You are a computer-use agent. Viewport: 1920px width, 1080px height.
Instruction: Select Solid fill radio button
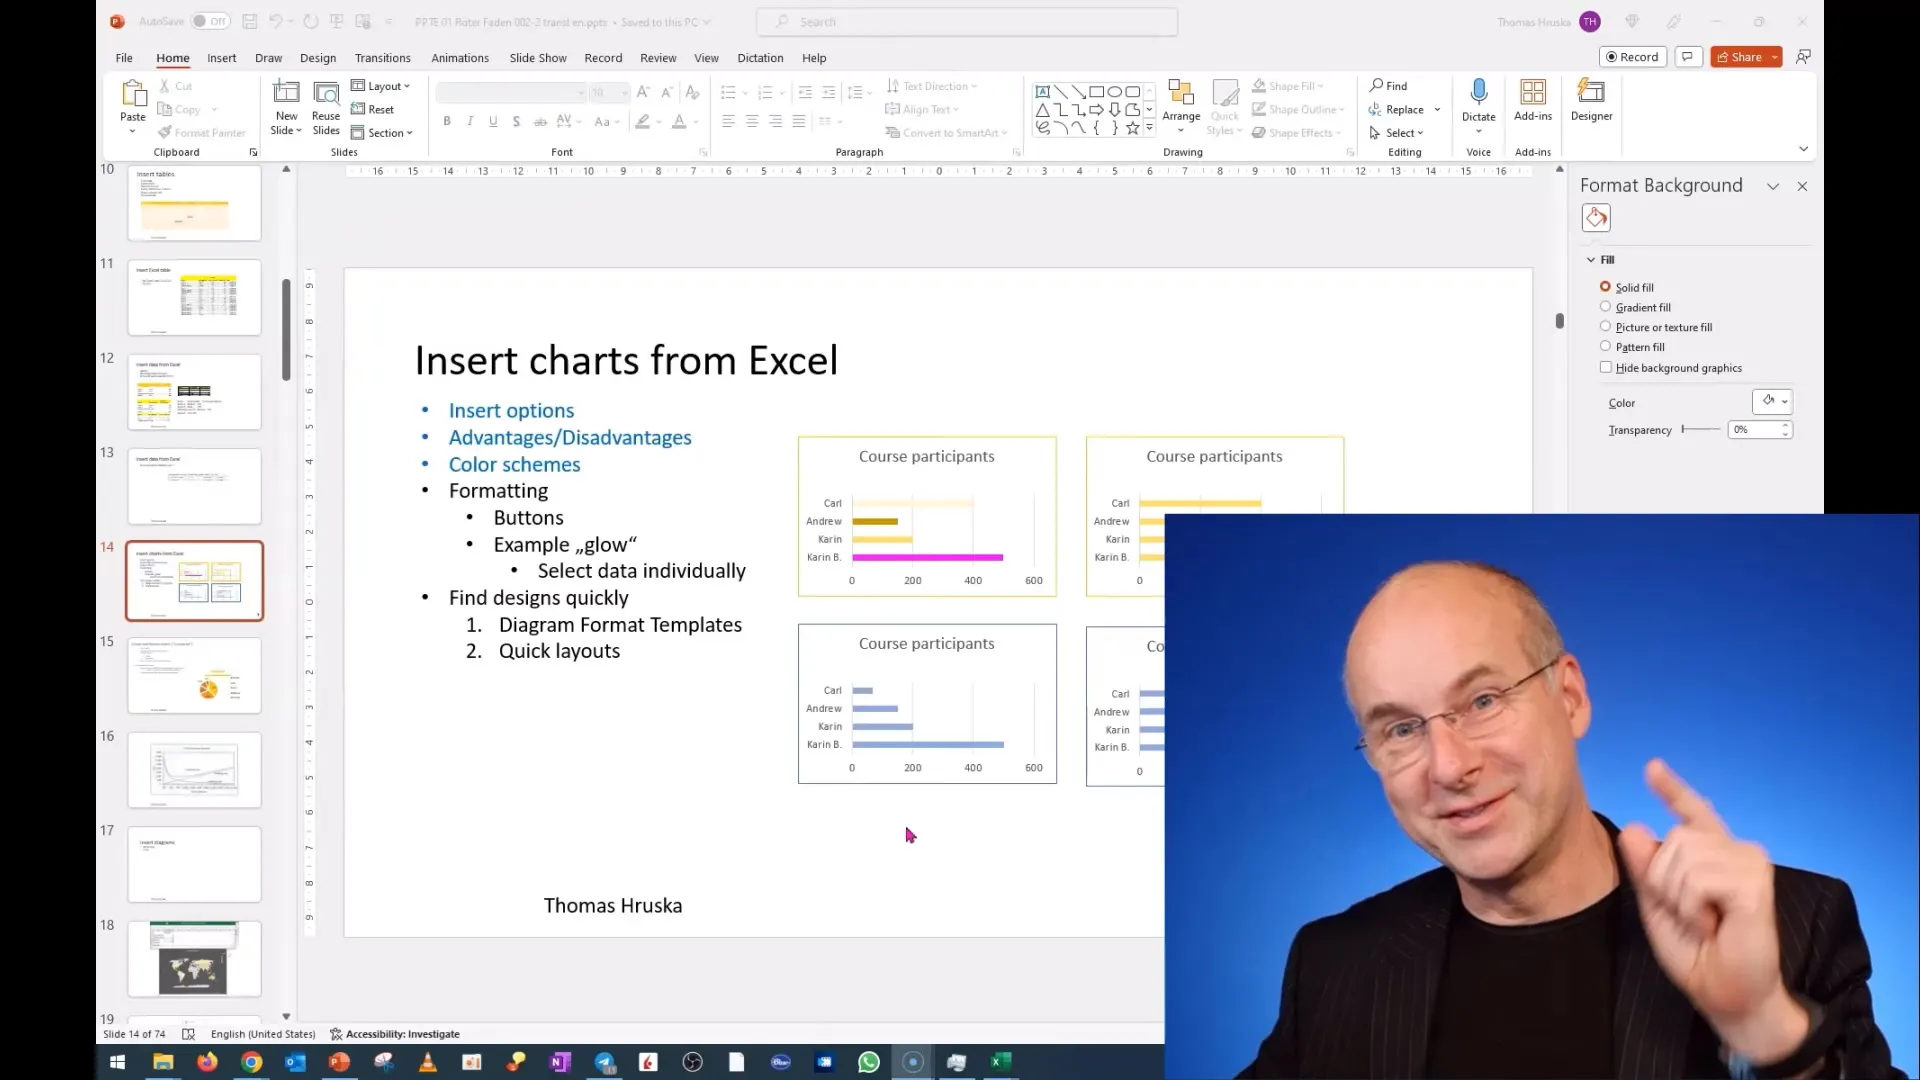[1606, 286]
